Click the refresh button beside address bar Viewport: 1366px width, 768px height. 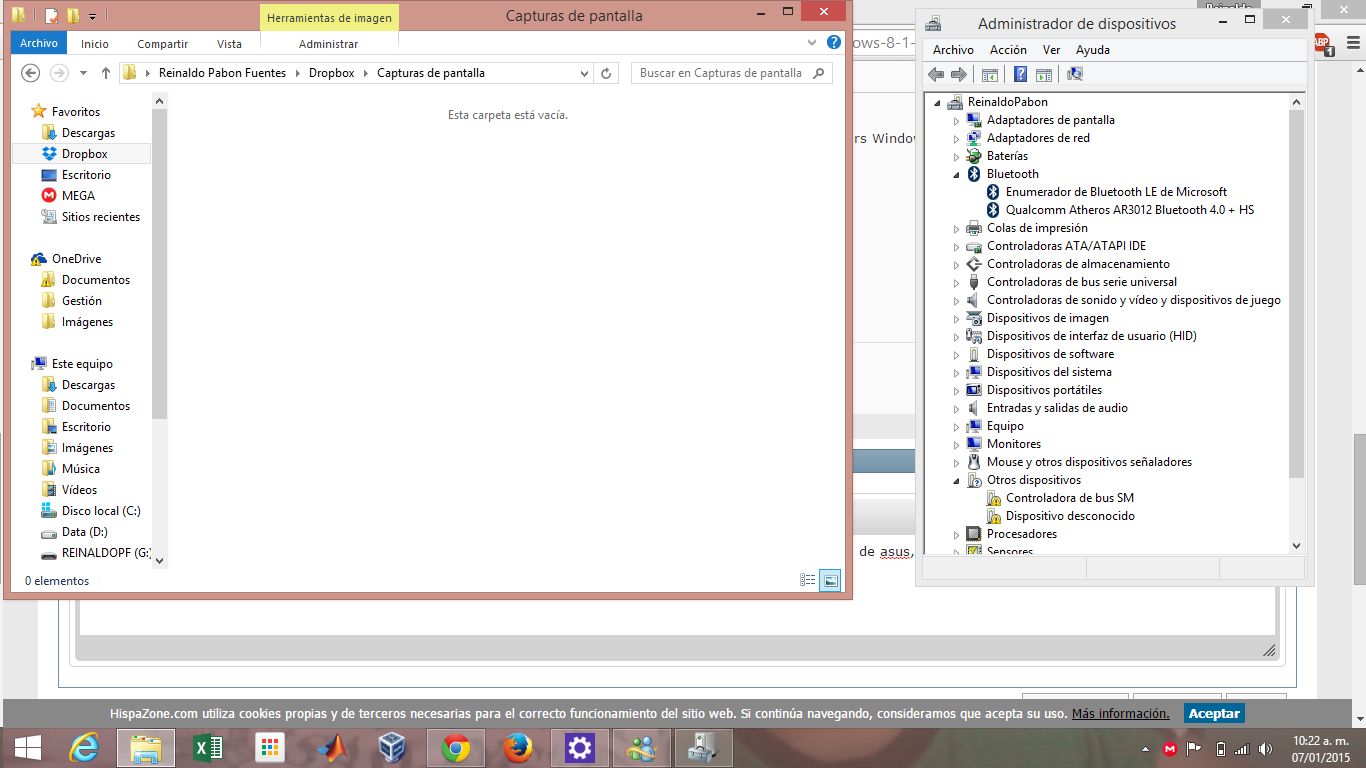tap(606, 73)
